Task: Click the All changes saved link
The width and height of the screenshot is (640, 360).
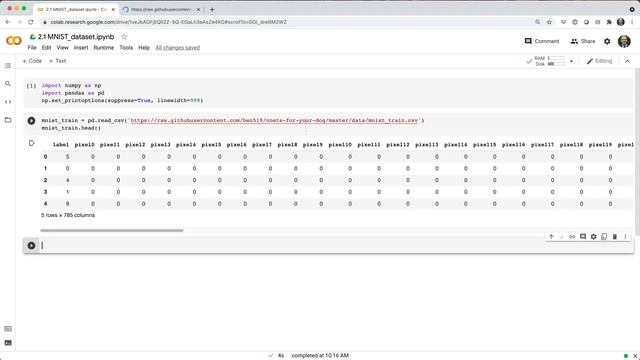Action: (178, 48)
